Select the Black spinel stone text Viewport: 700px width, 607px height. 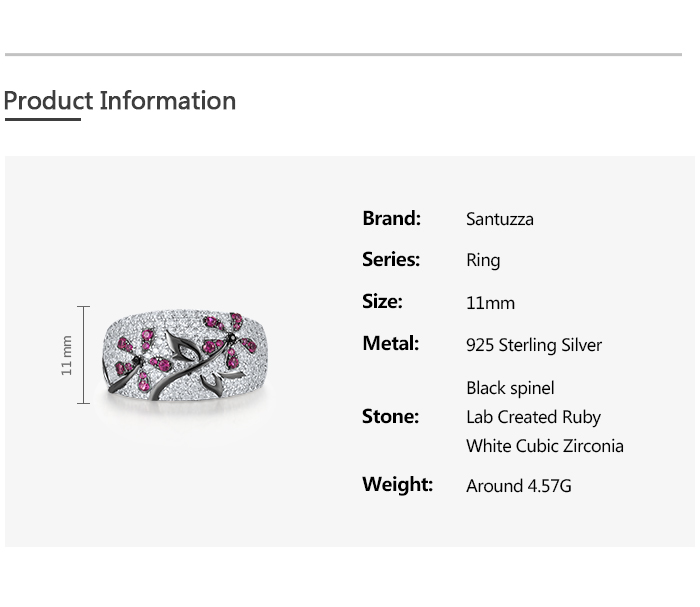[x=510, y=388]
